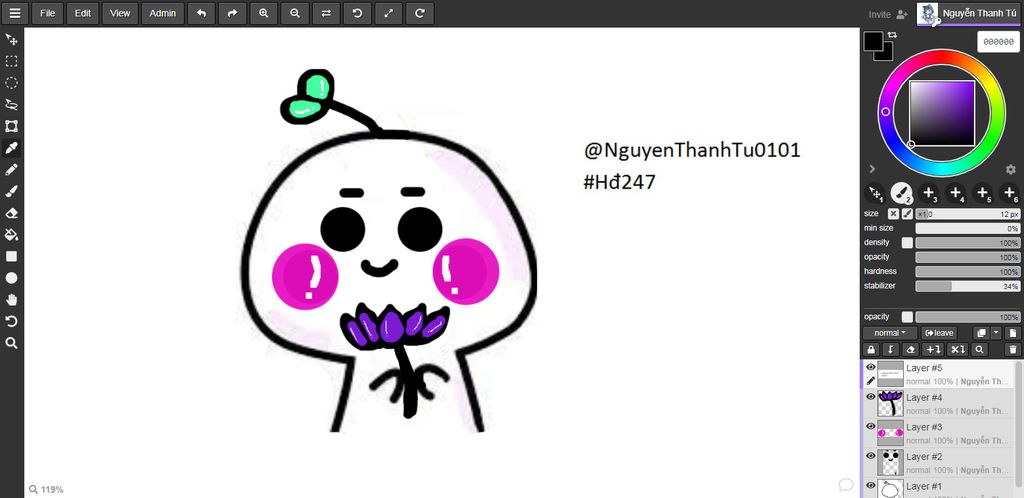Open Nguyễn Thanh Tú user profile
Image resolution: width=1024 pixels, height=498 pixels.
pyautogui.click(x=970, y=13)
